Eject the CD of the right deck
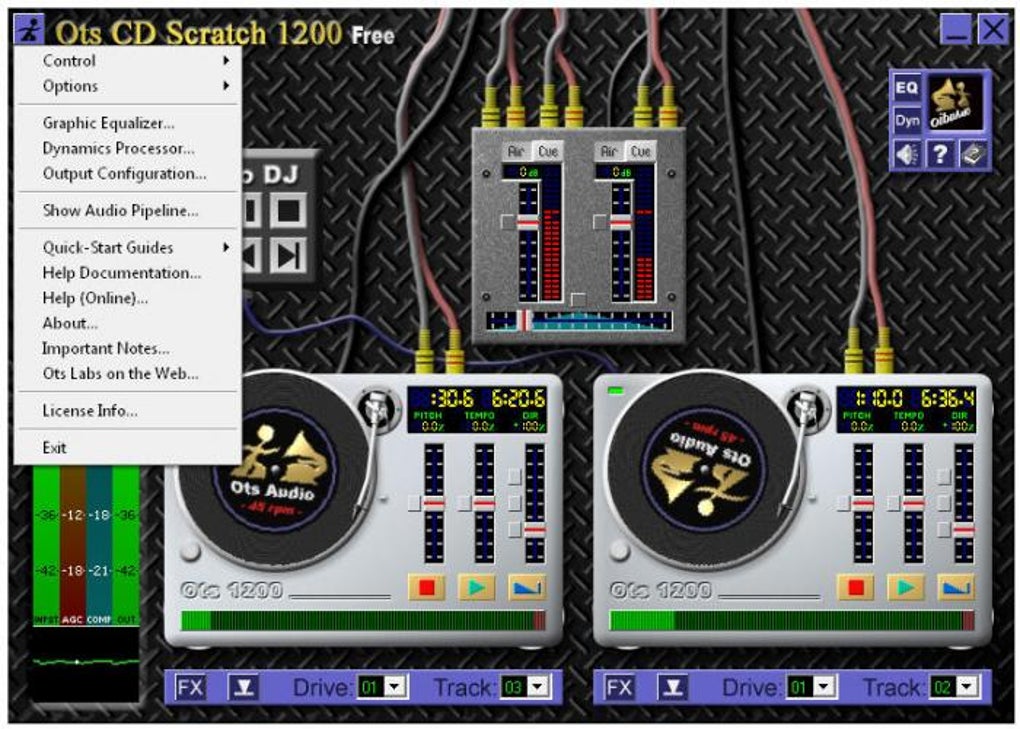 (672, 687)
